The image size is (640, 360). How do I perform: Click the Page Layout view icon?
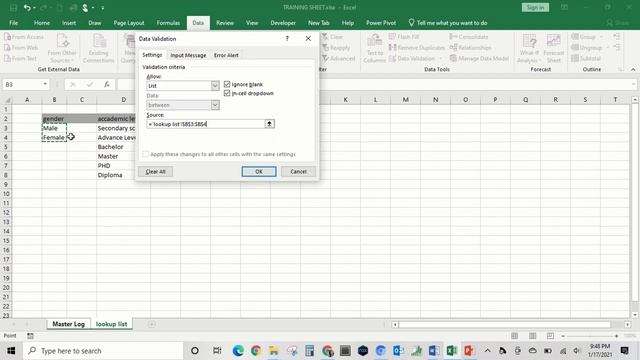click(532, 336)
